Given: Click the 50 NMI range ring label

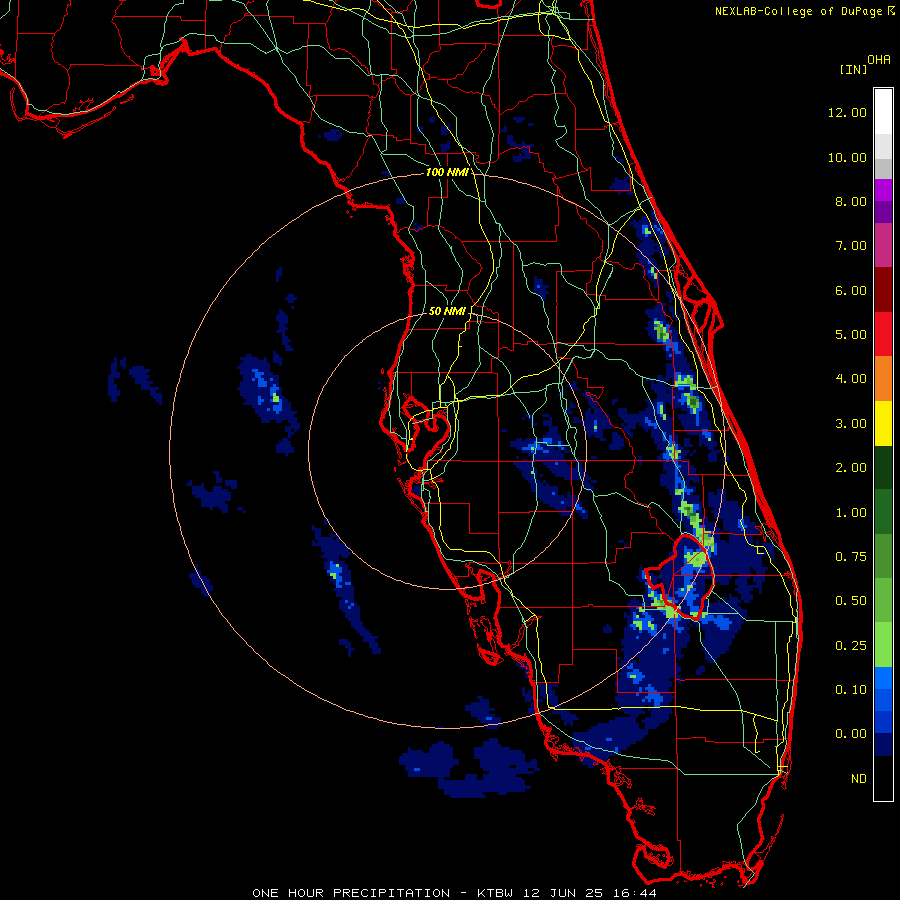Looking at the screenshot, I should tap(447, 311).
